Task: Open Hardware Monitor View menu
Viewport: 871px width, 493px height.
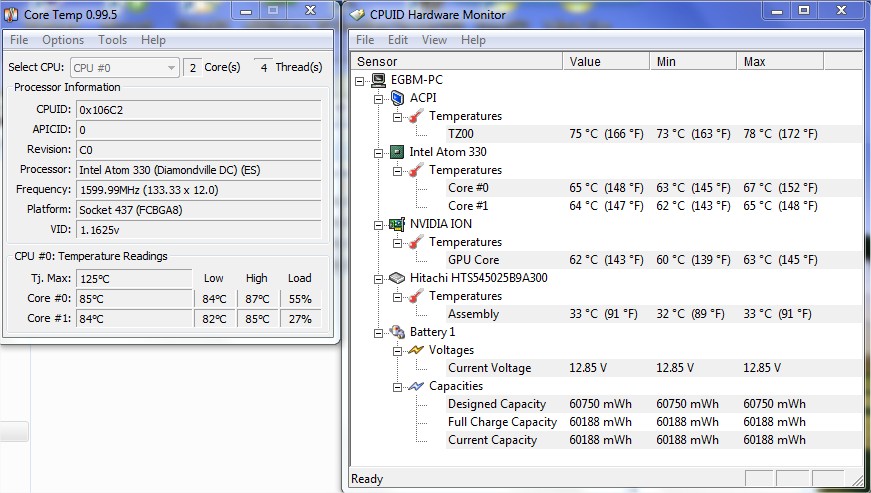Action: [x=434, y=40]
